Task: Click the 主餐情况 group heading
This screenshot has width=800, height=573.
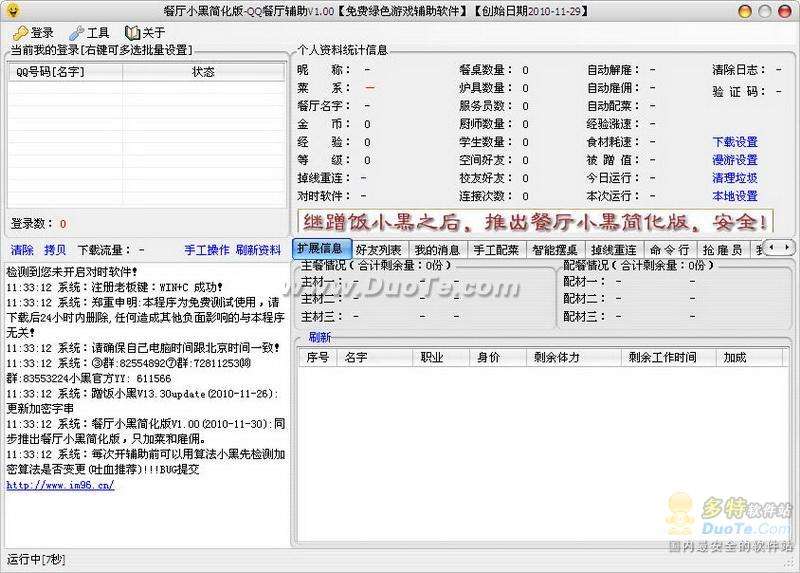Action: (376, 265)
